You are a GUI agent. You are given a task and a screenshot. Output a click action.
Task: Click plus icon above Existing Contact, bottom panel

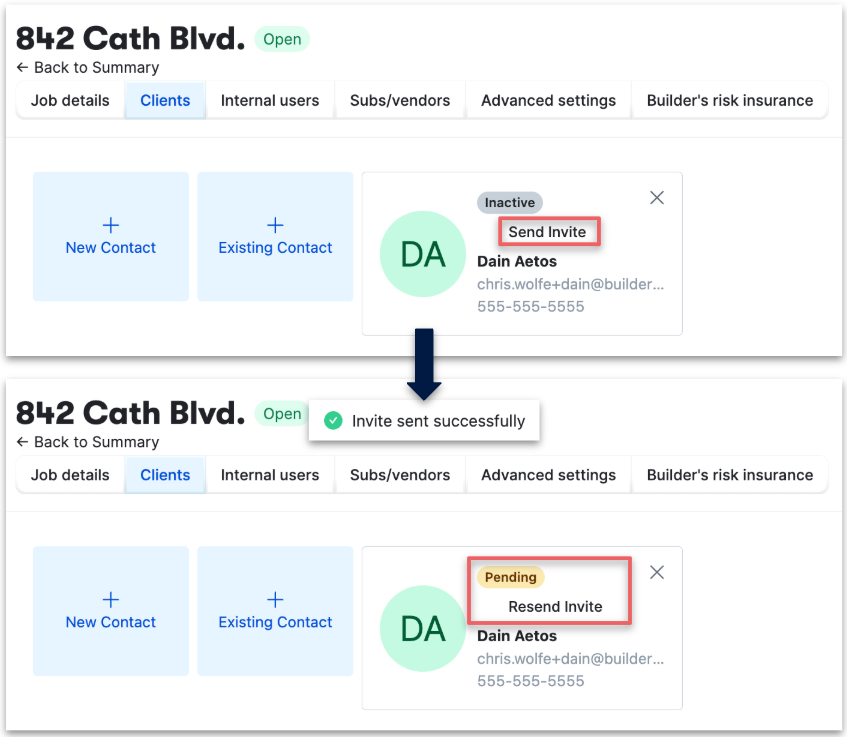tap(275, 600)
